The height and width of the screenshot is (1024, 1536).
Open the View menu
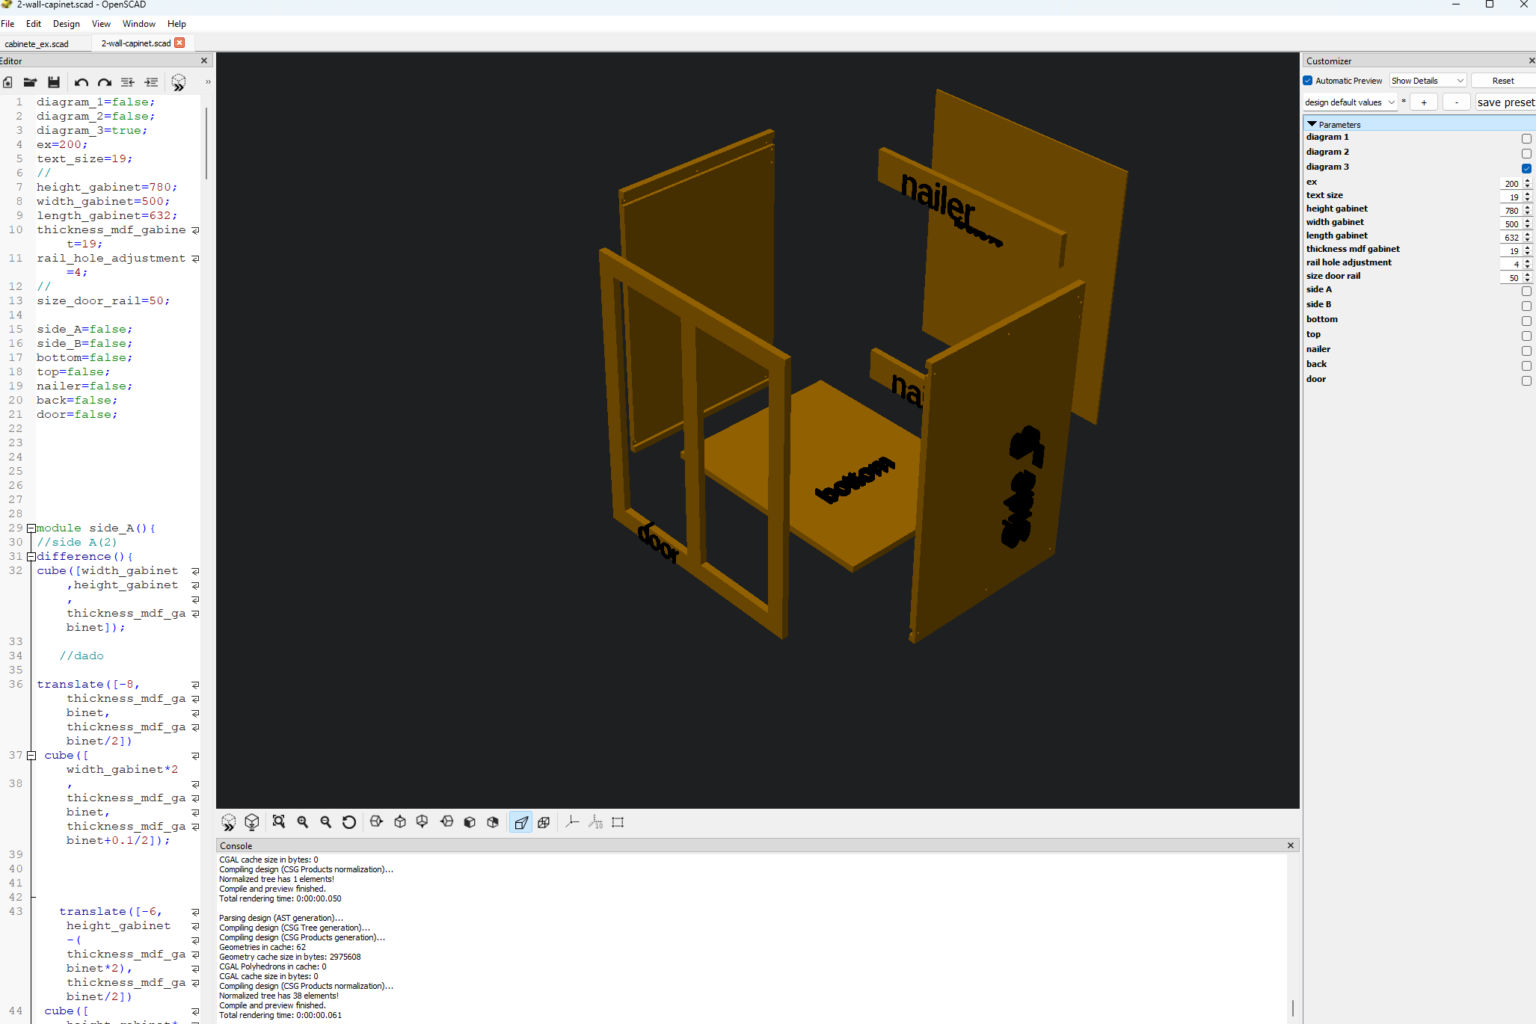click(101, 24)
